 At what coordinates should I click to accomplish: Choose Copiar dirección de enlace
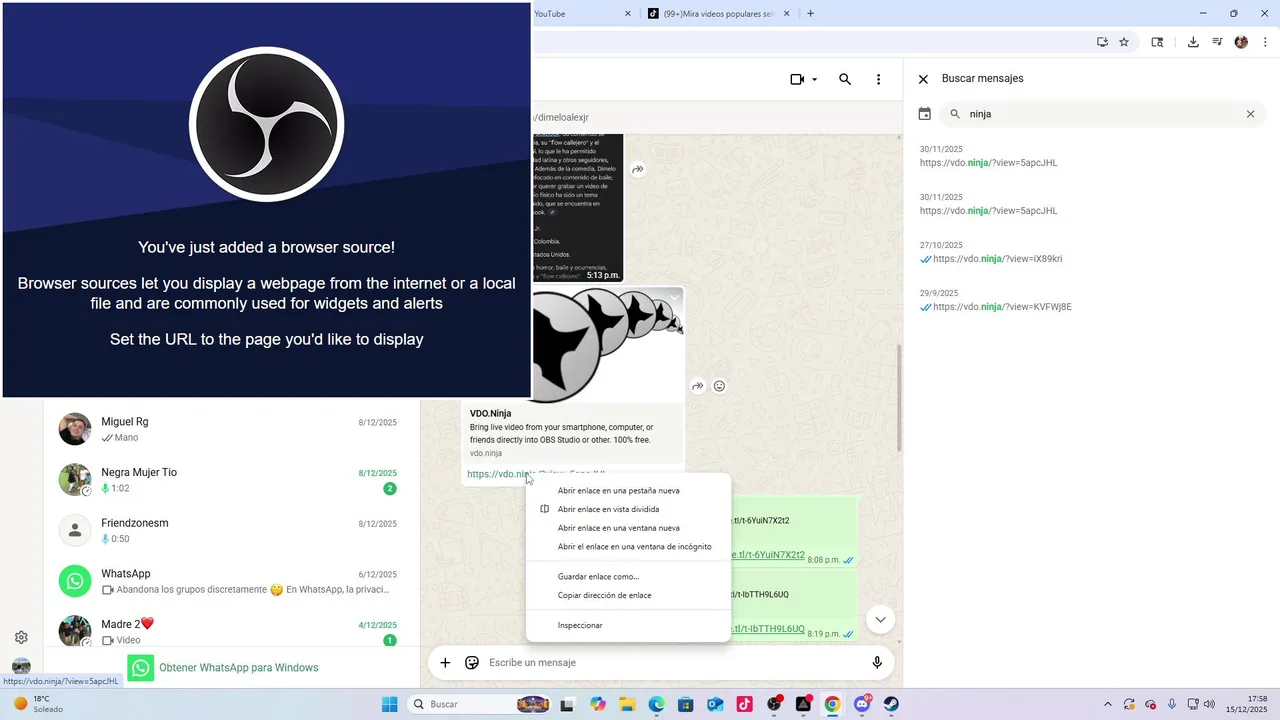pyautogui.click(x=604, y=595)
